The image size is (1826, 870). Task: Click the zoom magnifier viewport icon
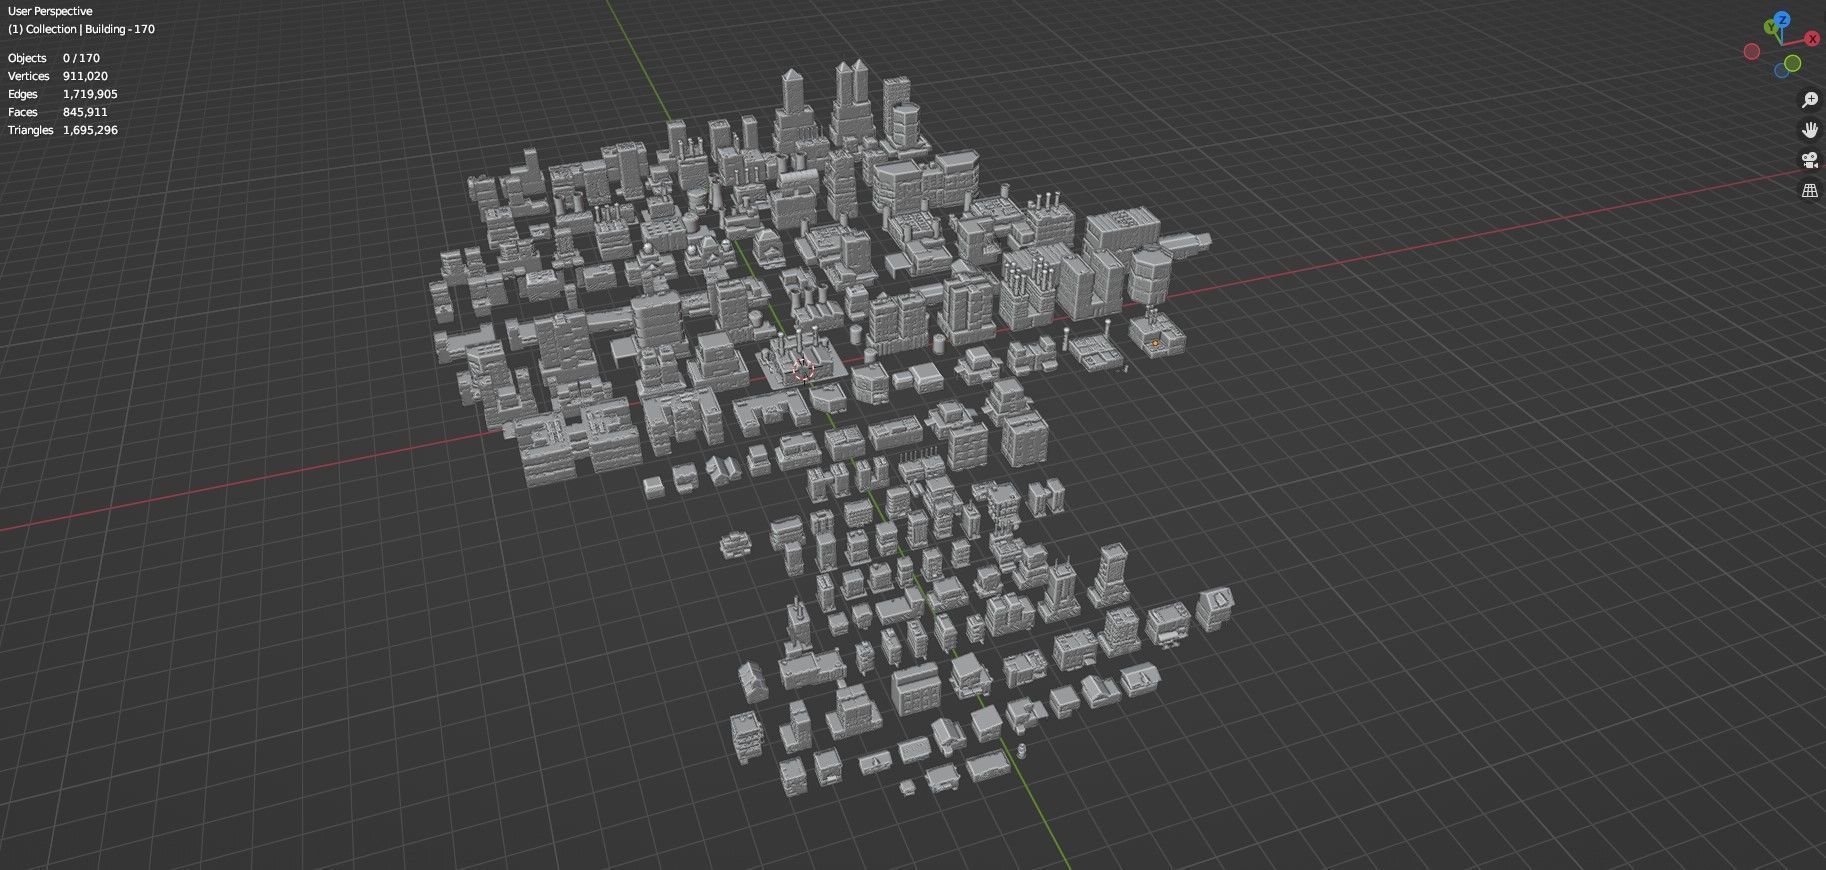click(1810, 99)
